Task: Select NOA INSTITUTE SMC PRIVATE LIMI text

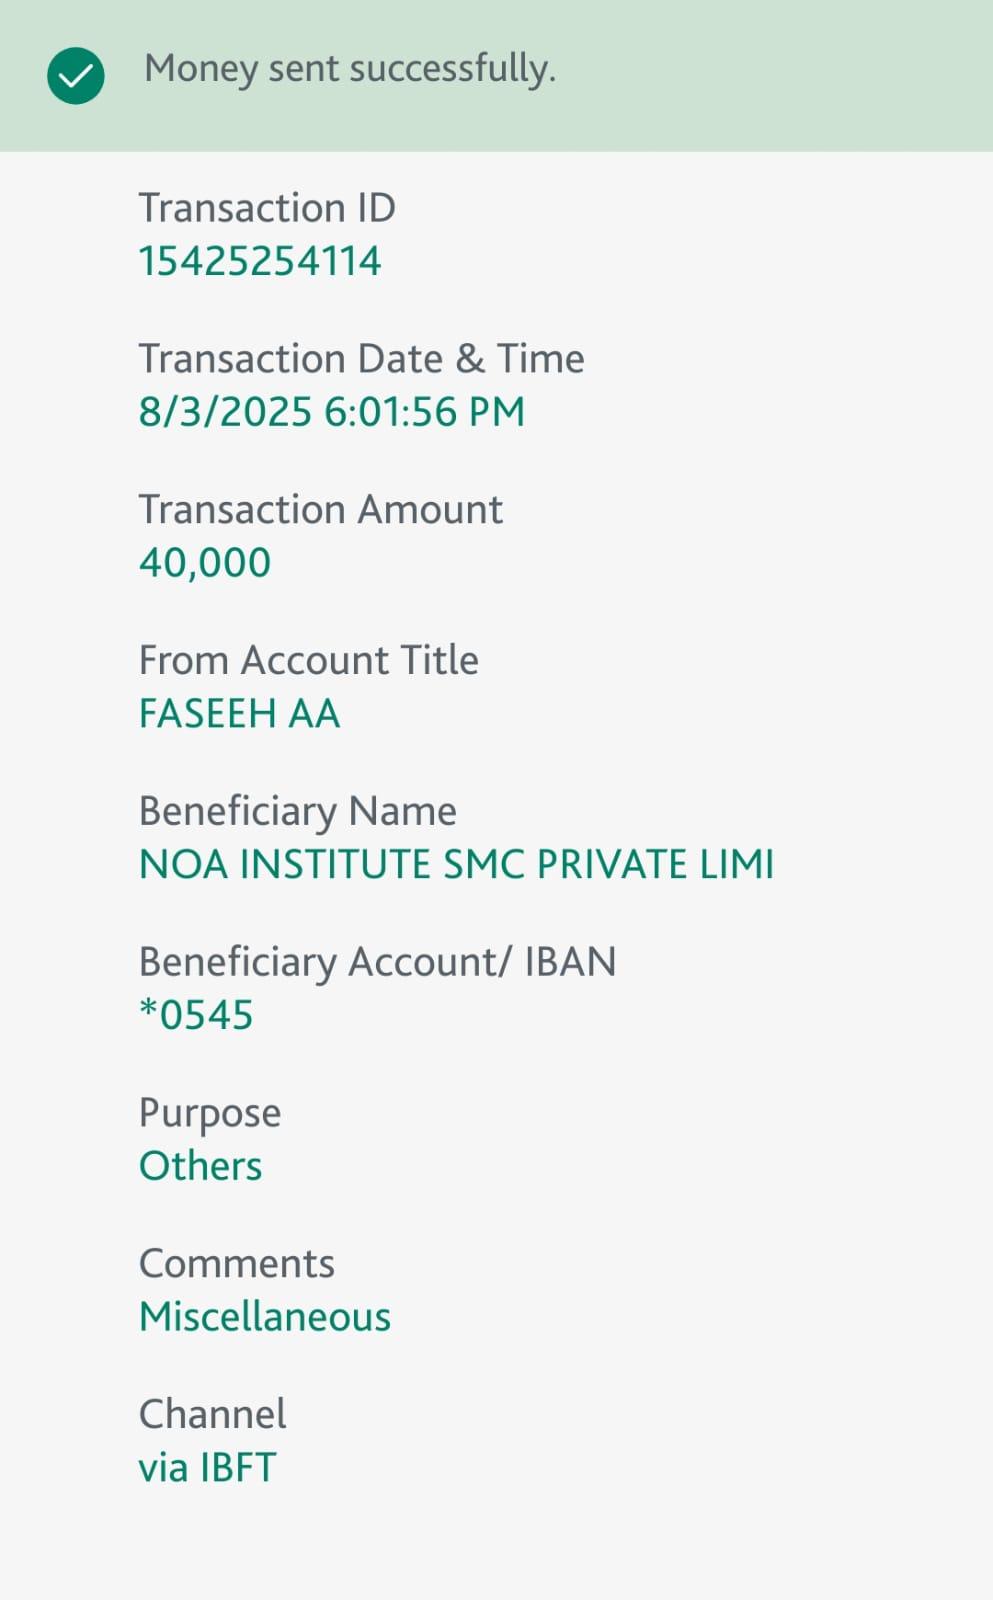Action: click(456, 865)
